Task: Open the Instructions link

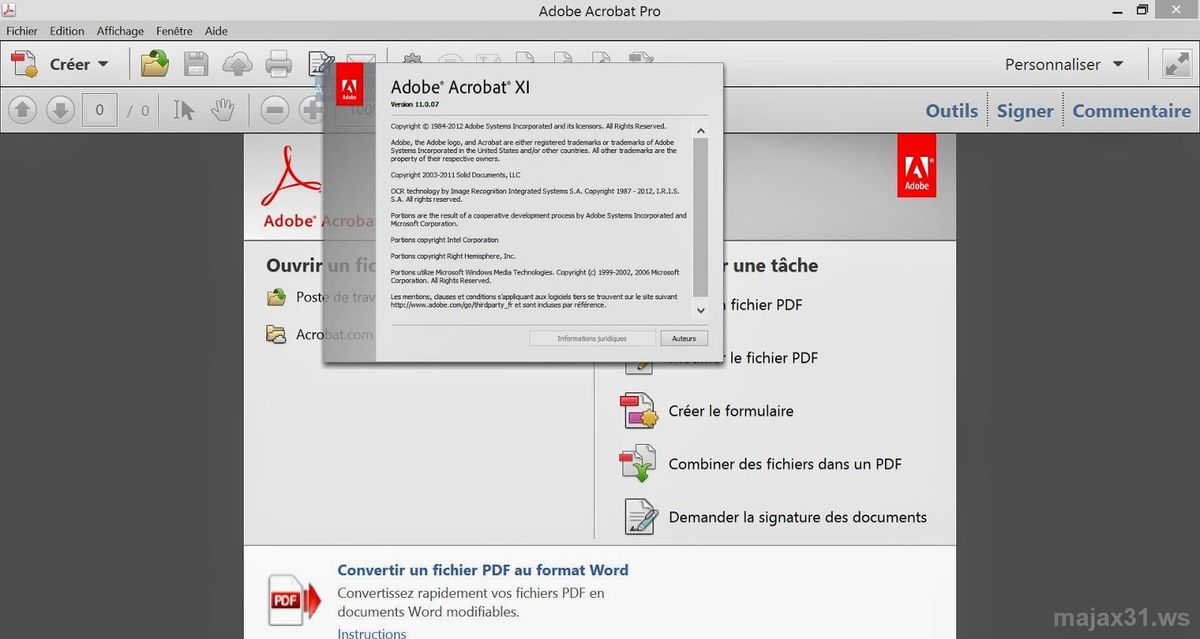Action: point(372,632)
